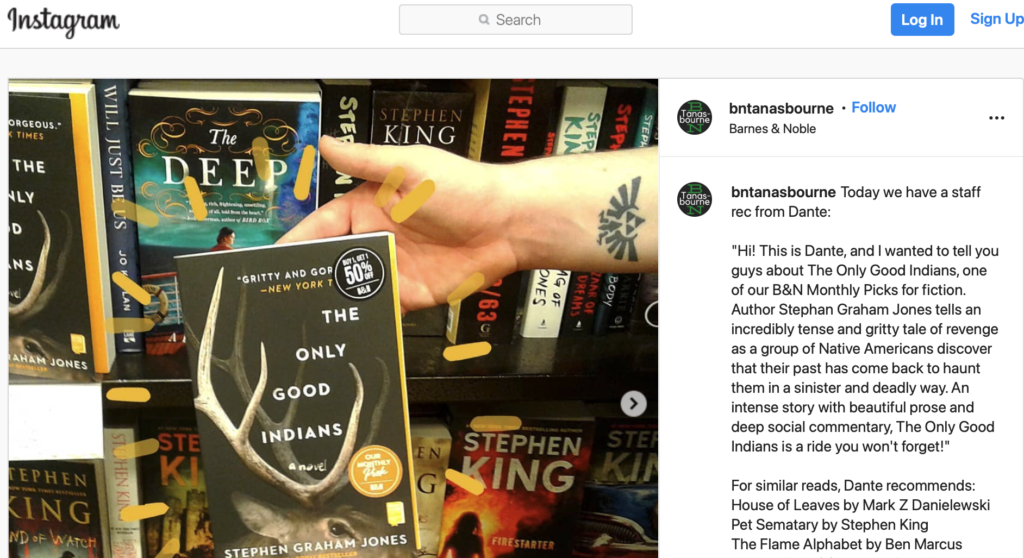
Task: Advance to next photo with arrow
Action: tap(633, 404)
